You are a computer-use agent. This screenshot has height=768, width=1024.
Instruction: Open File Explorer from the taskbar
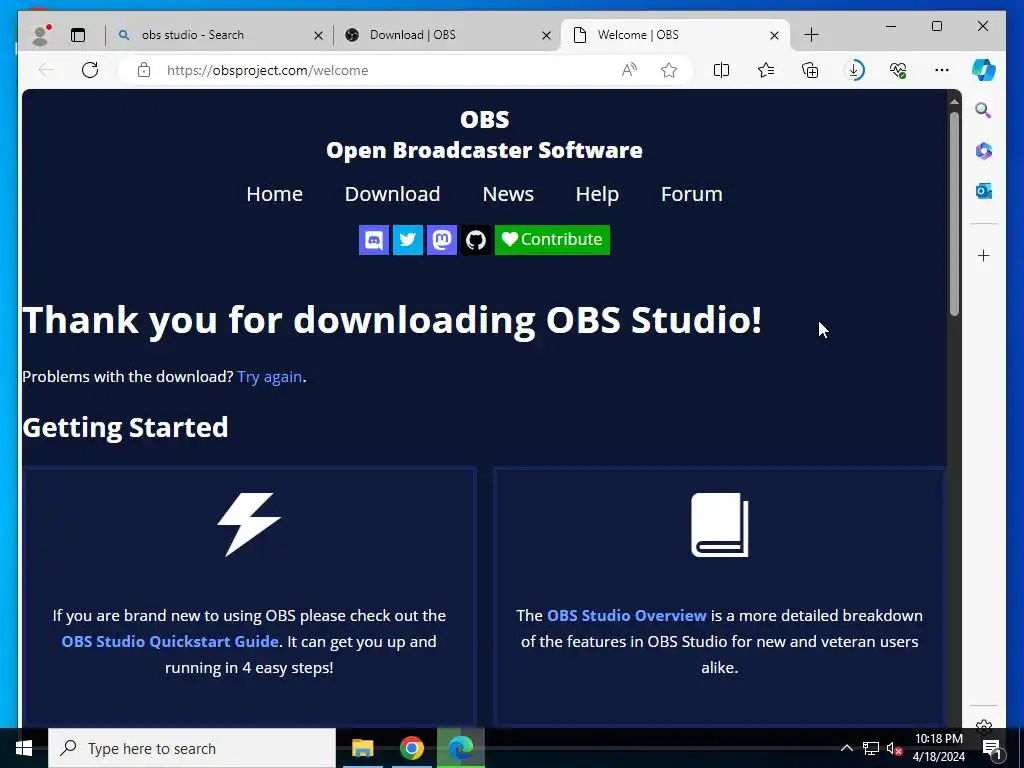click(362, 748)
